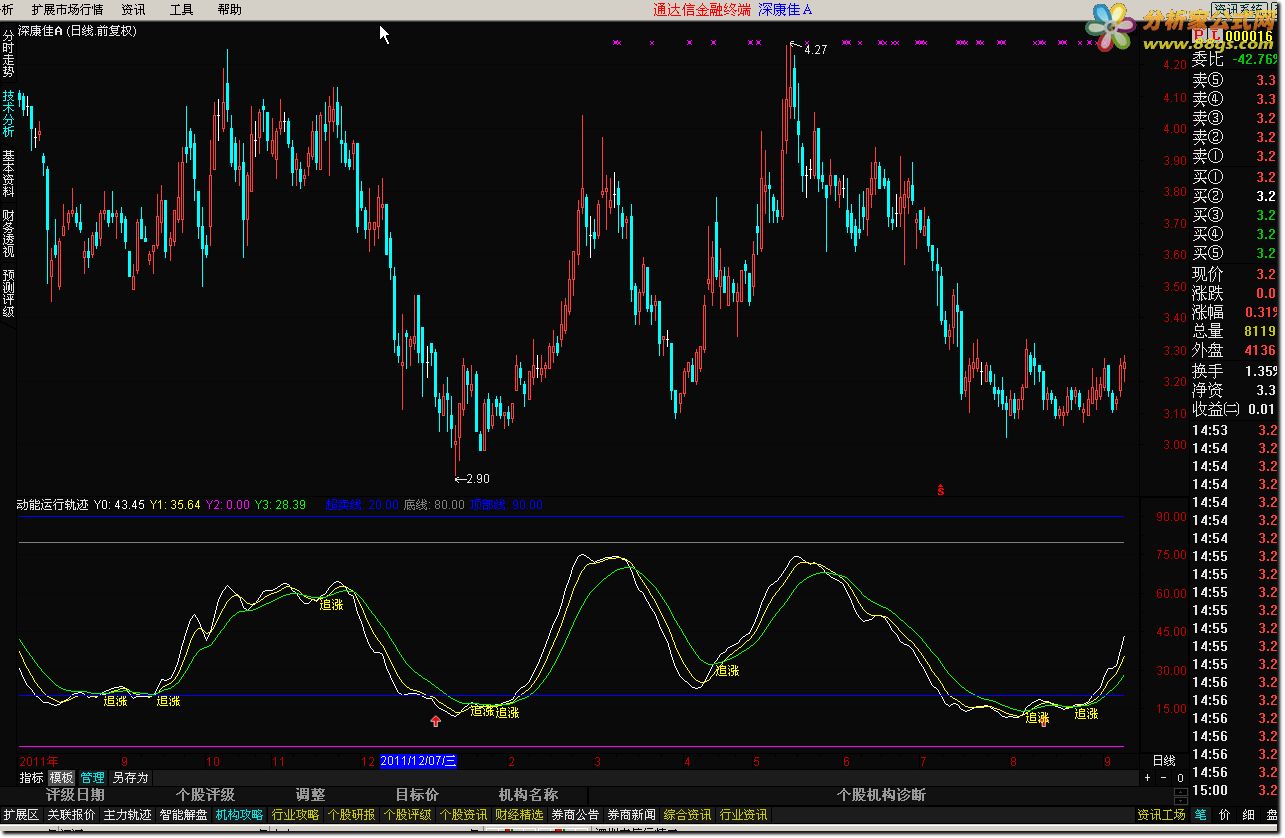
Task: Reset zoom with the 0 button
Action: pos(1179,777)
